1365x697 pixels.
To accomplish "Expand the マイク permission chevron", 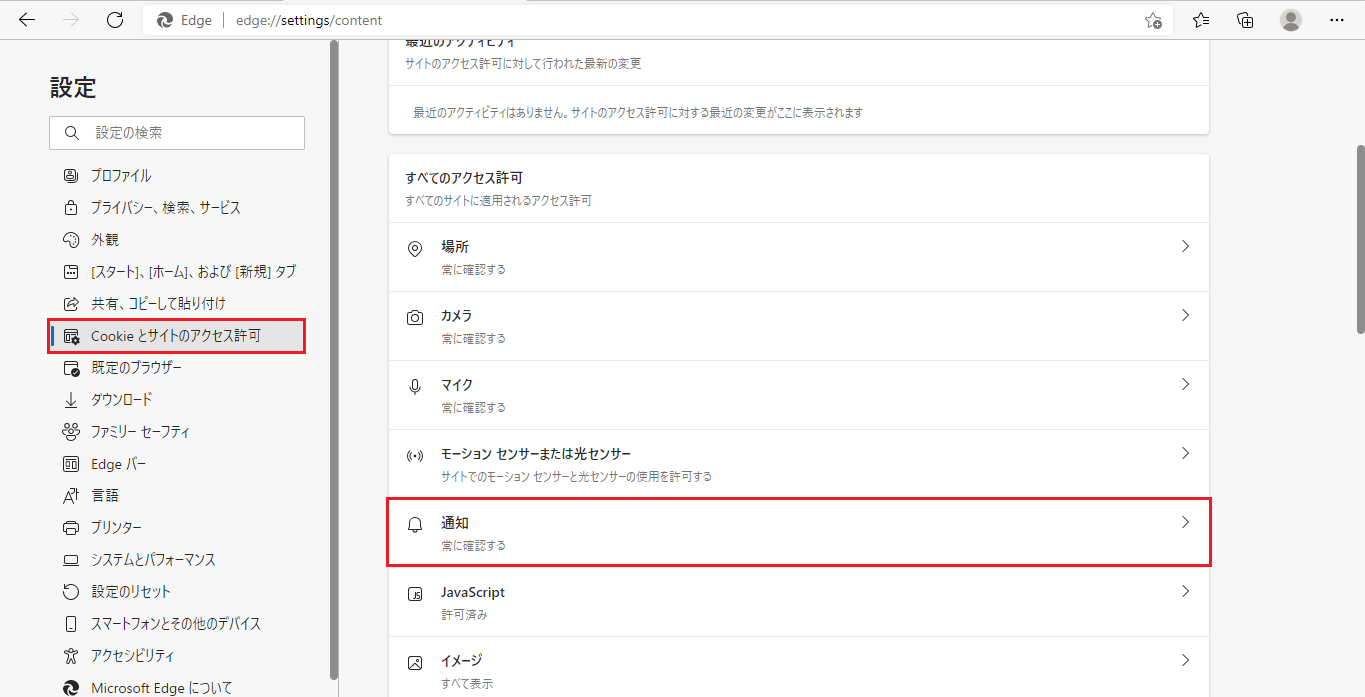I will point(1185,384).
